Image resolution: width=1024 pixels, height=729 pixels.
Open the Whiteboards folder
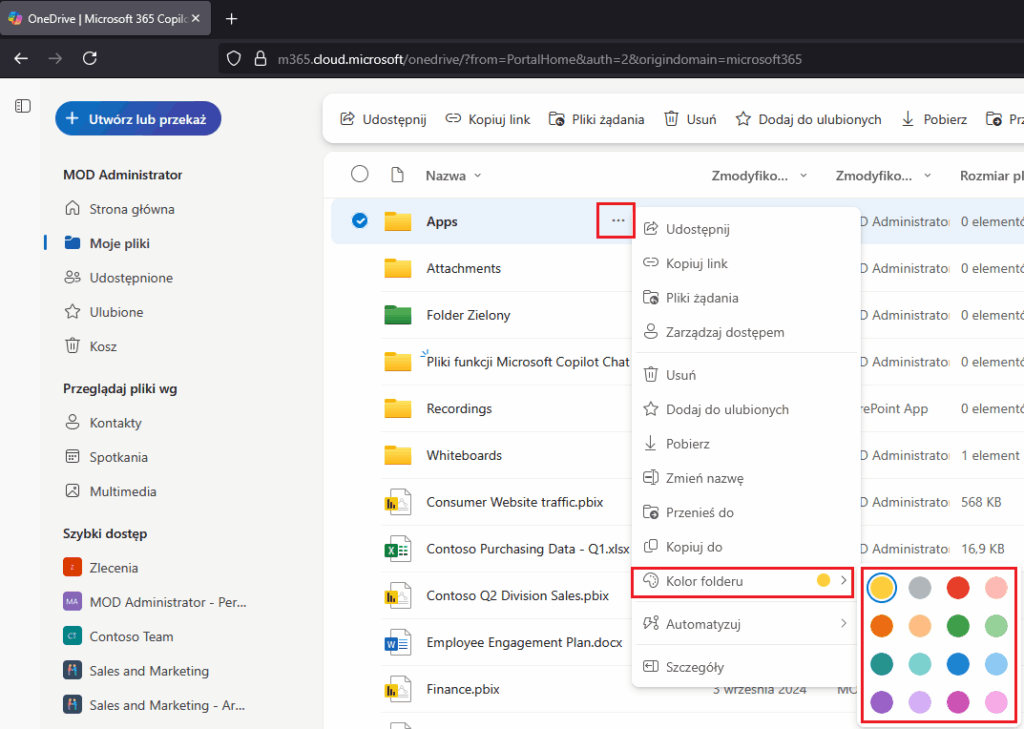pyautogui.click(x=464, y=455)
